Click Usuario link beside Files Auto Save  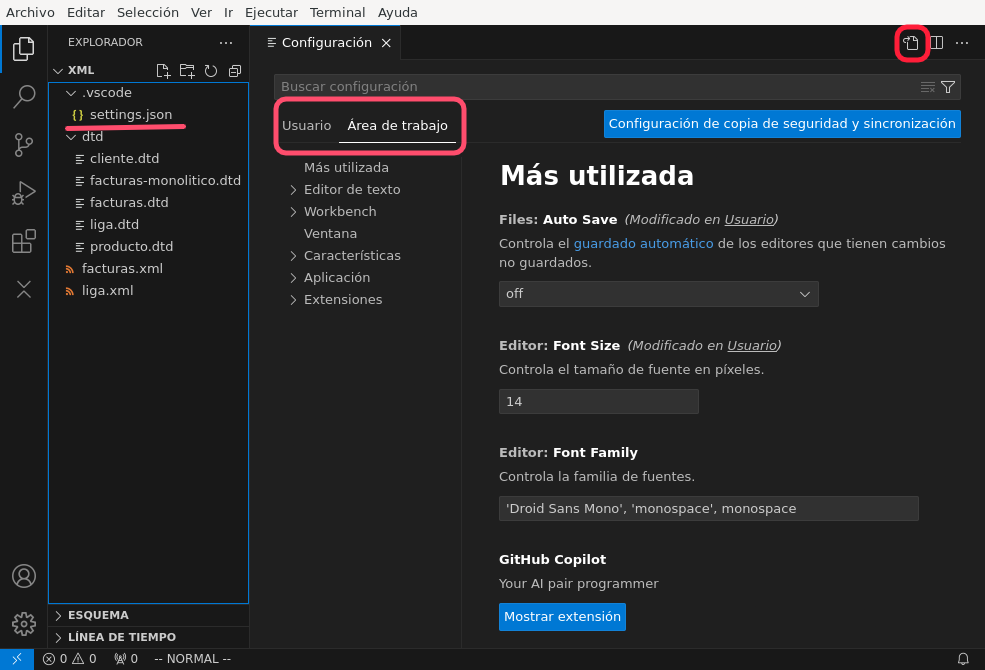click(x=749, y=220)
